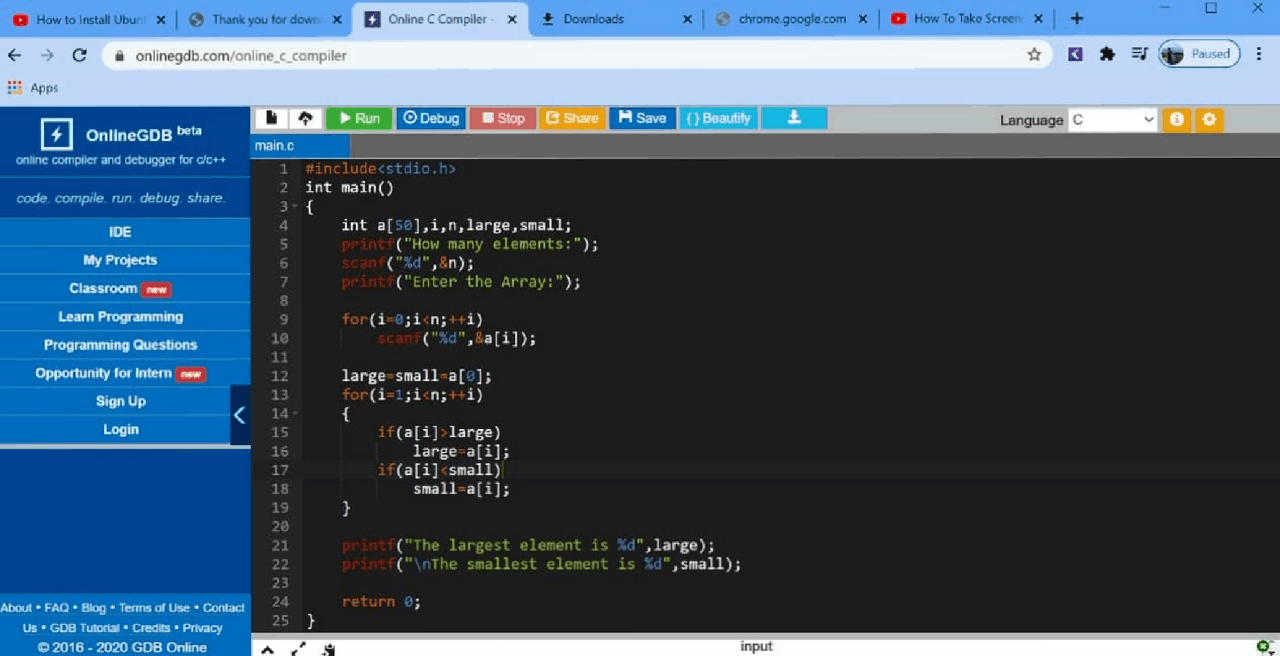Stop the running program
The image size is (1280, 656).
(502, 118)
